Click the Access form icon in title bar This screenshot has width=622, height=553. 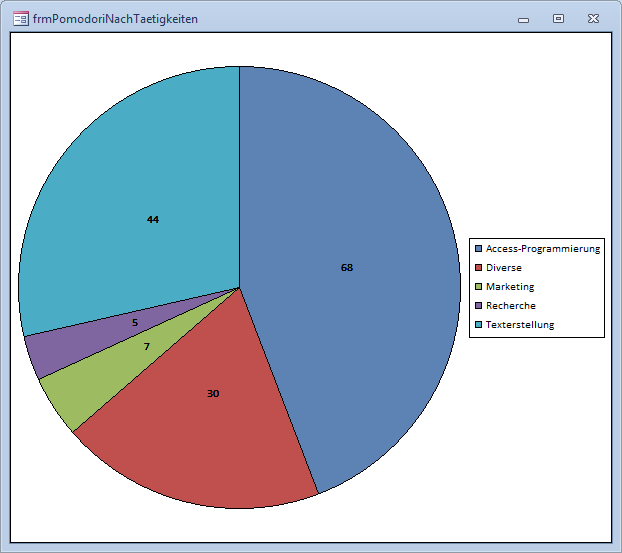[x=20, y=18]
